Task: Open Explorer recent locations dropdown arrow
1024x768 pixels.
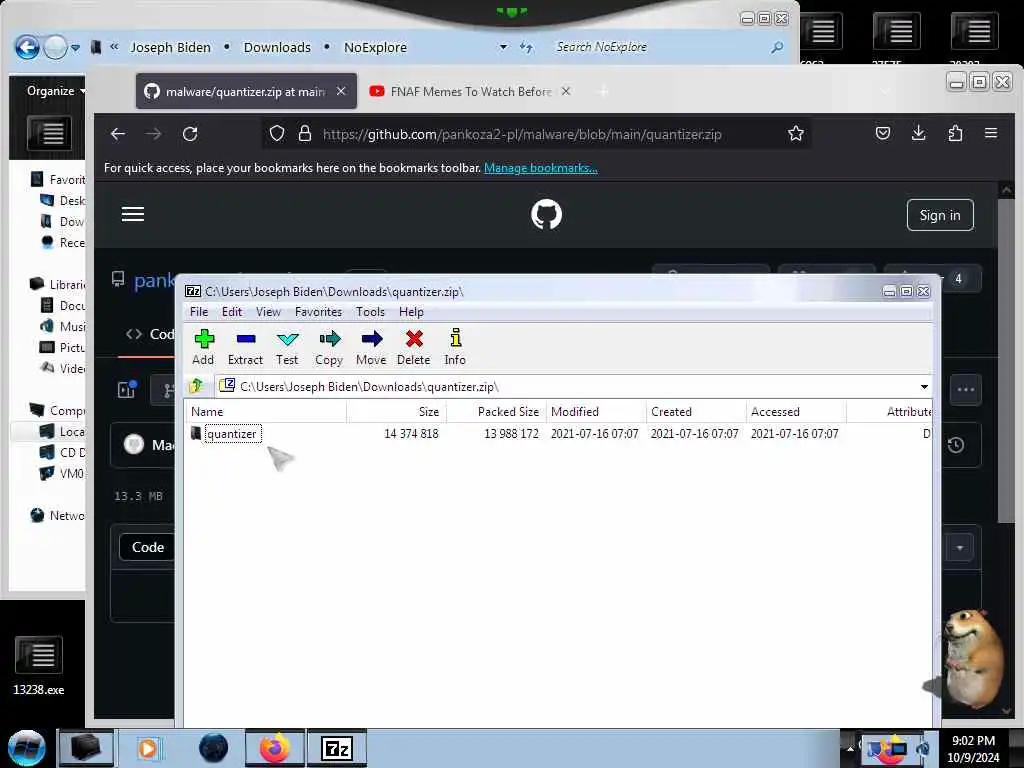Action: (x=76, y=48)
